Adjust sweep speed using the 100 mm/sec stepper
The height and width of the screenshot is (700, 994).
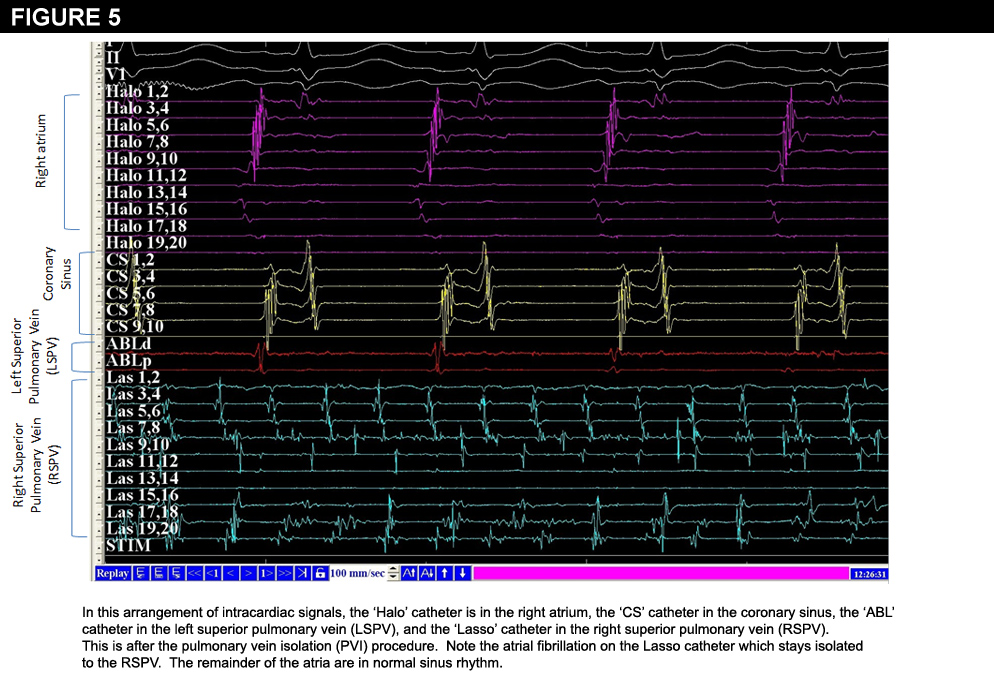393,573
